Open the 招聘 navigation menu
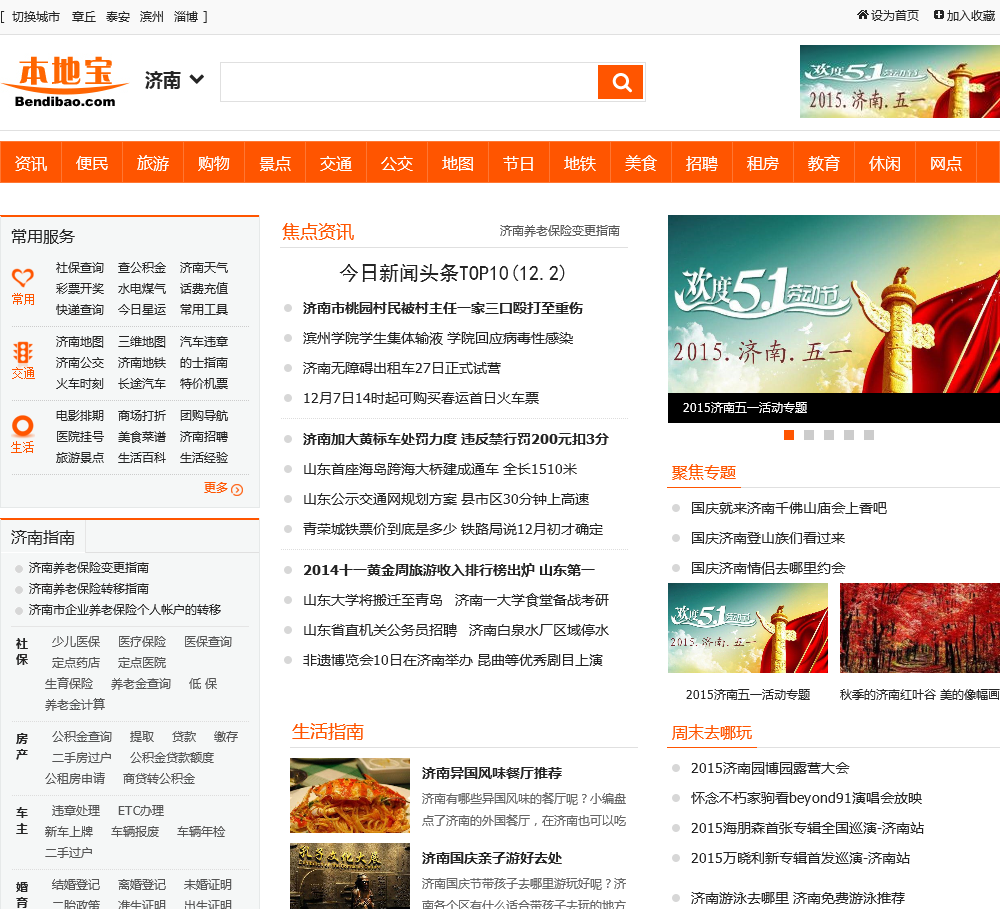This screenshot has height=909, width=1000. 702,163
